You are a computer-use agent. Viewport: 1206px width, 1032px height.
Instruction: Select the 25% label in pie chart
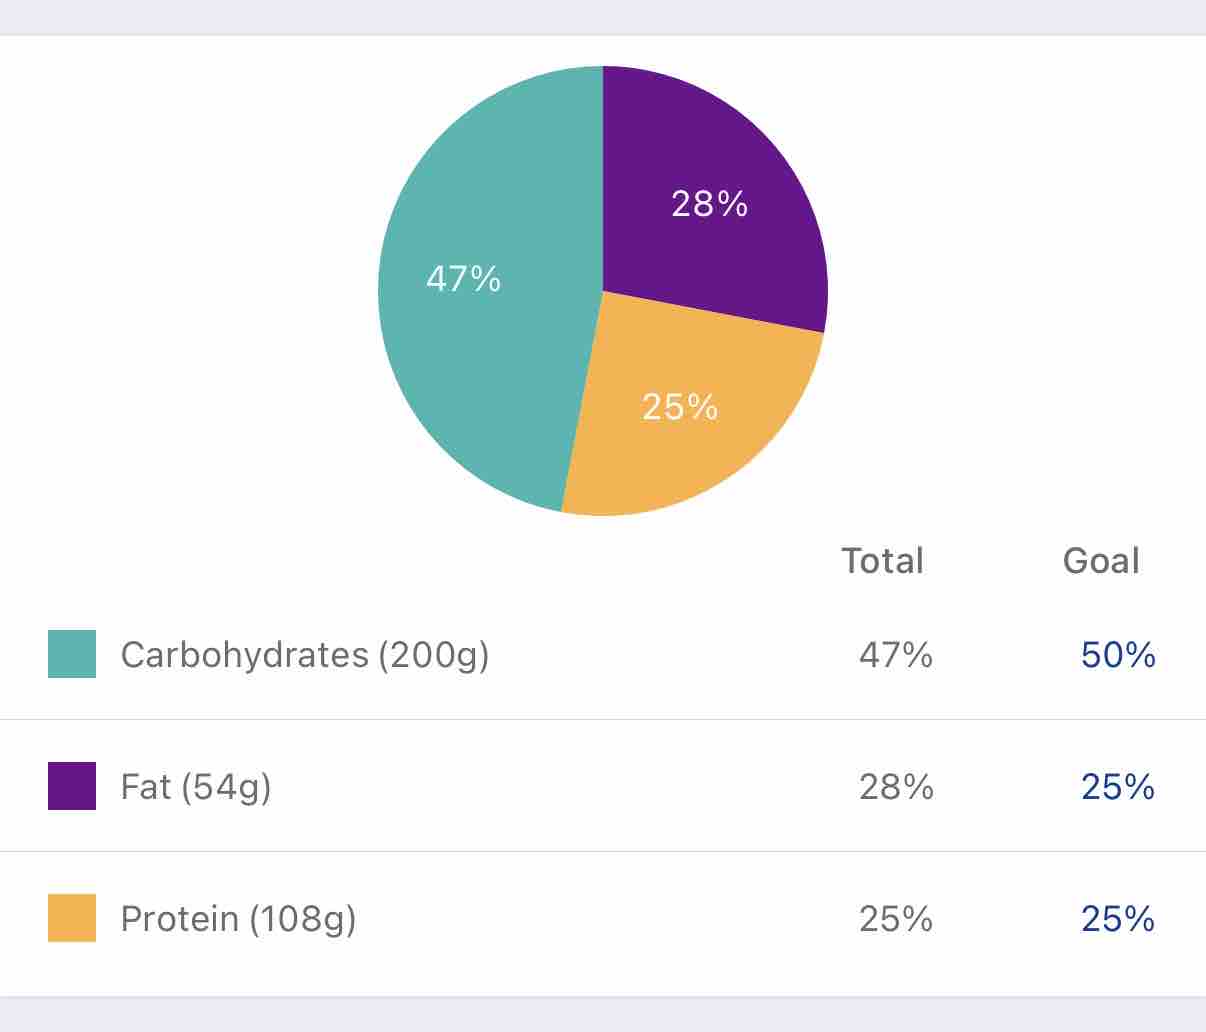pos(680,407)
